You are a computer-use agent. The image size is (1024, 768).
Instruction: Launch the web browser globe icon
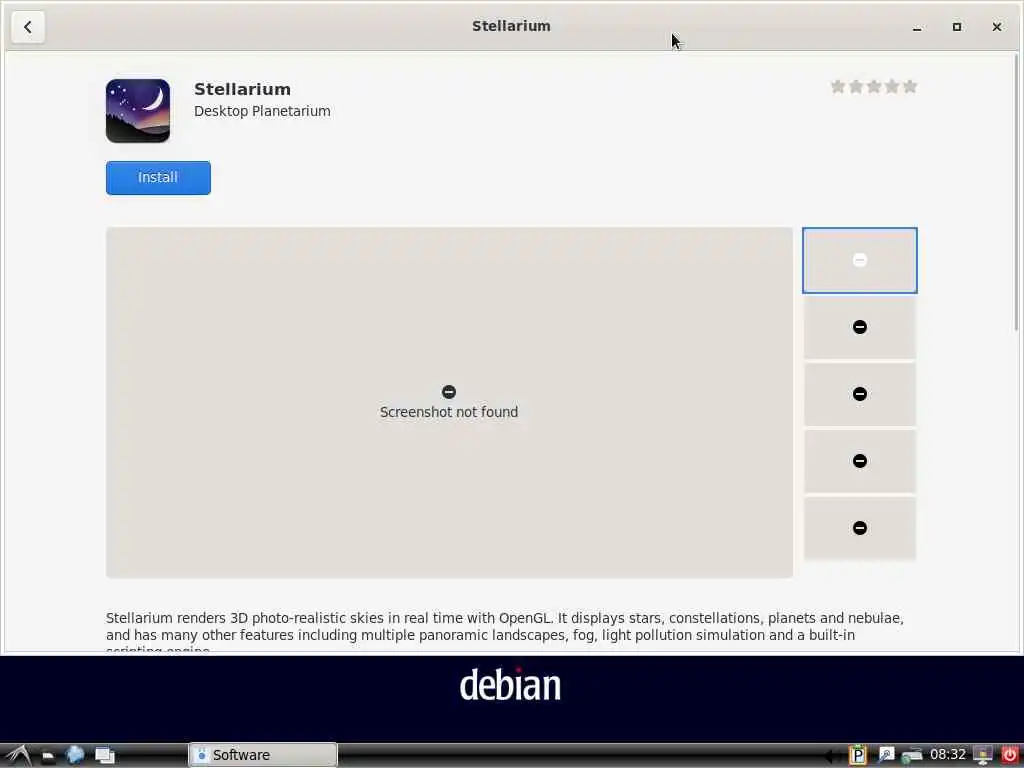pyautogui.click(x=76, y=755)
